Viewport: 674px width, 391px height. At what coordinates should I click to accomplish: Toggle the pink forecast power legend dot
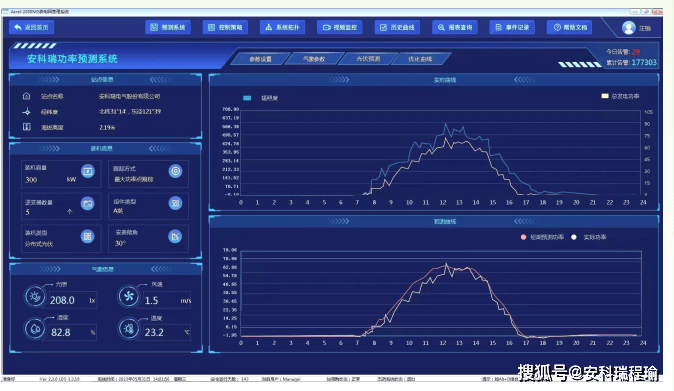click(x=523, y=237)
